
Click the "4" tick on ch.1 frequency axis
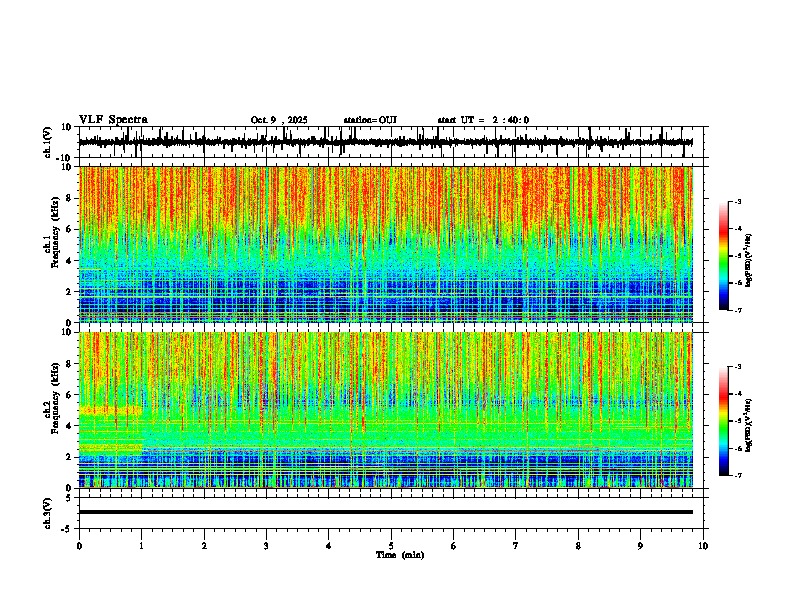tap(69, 260)
